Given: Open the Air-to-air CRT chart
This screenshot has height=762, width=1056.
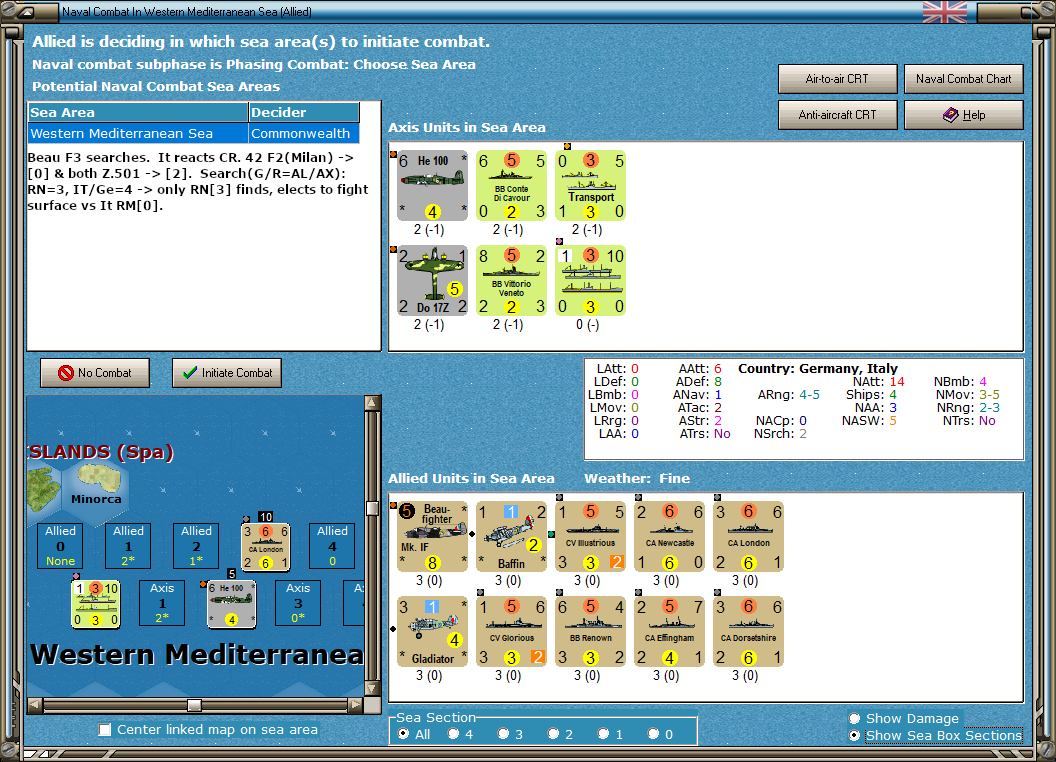Looking at the screenshot, I should point(838,79).
